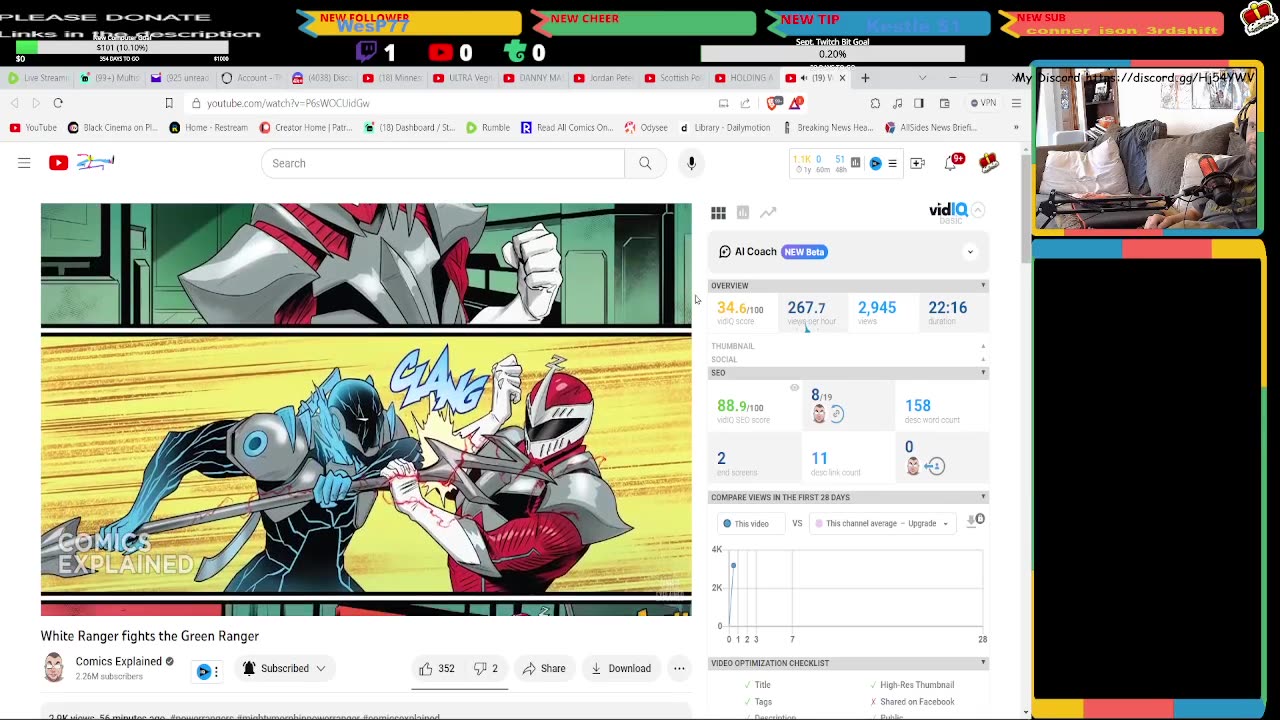Select vidIQ bar chart view icon
This screenshot has width=1280, height=720.
click(743, 212)
